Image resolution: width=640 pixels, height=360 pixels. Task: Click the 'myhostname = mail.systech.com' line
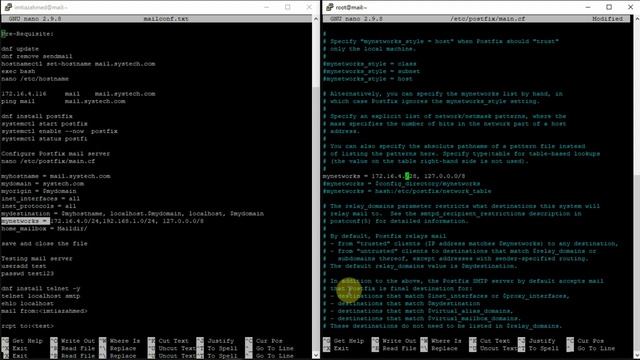coord(56,176)
